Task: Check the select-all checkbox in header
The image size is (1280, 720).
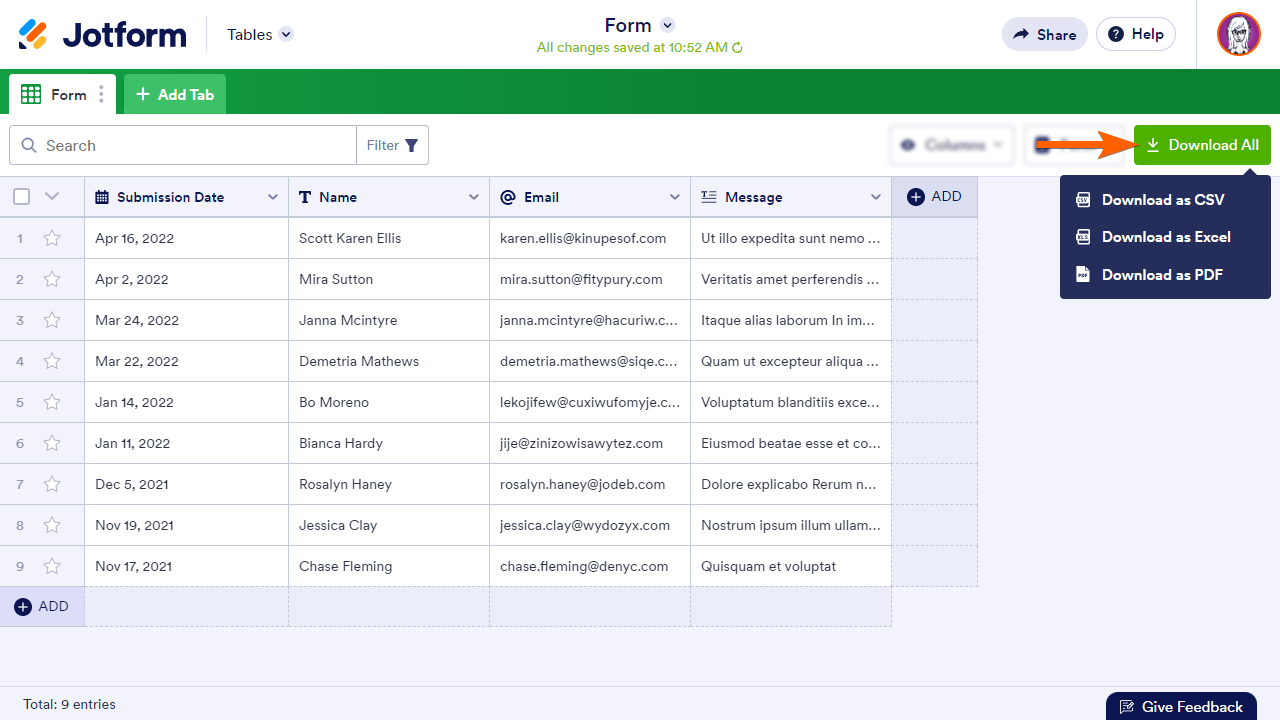Action: 21,196
